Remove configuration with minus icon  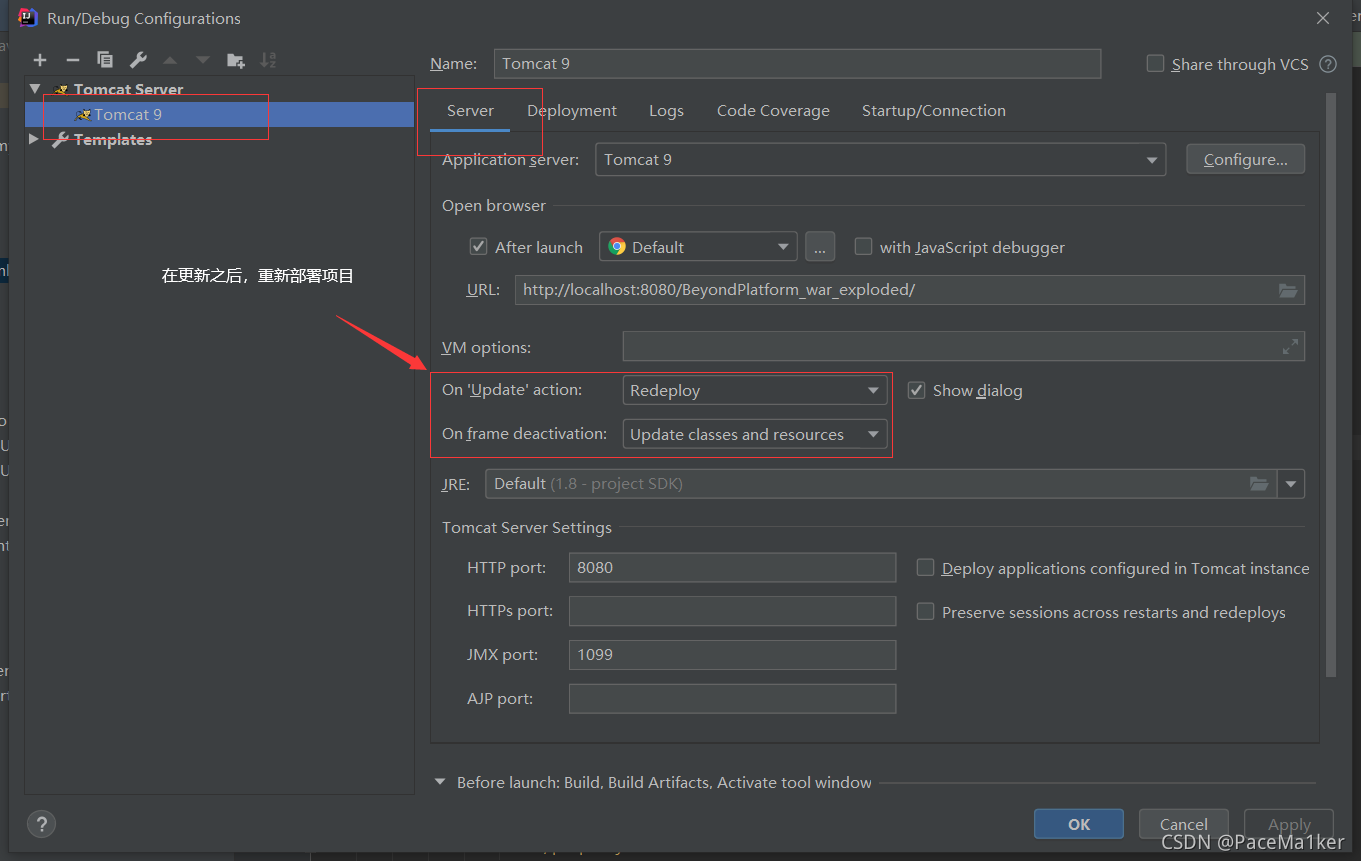pos(72,60)
